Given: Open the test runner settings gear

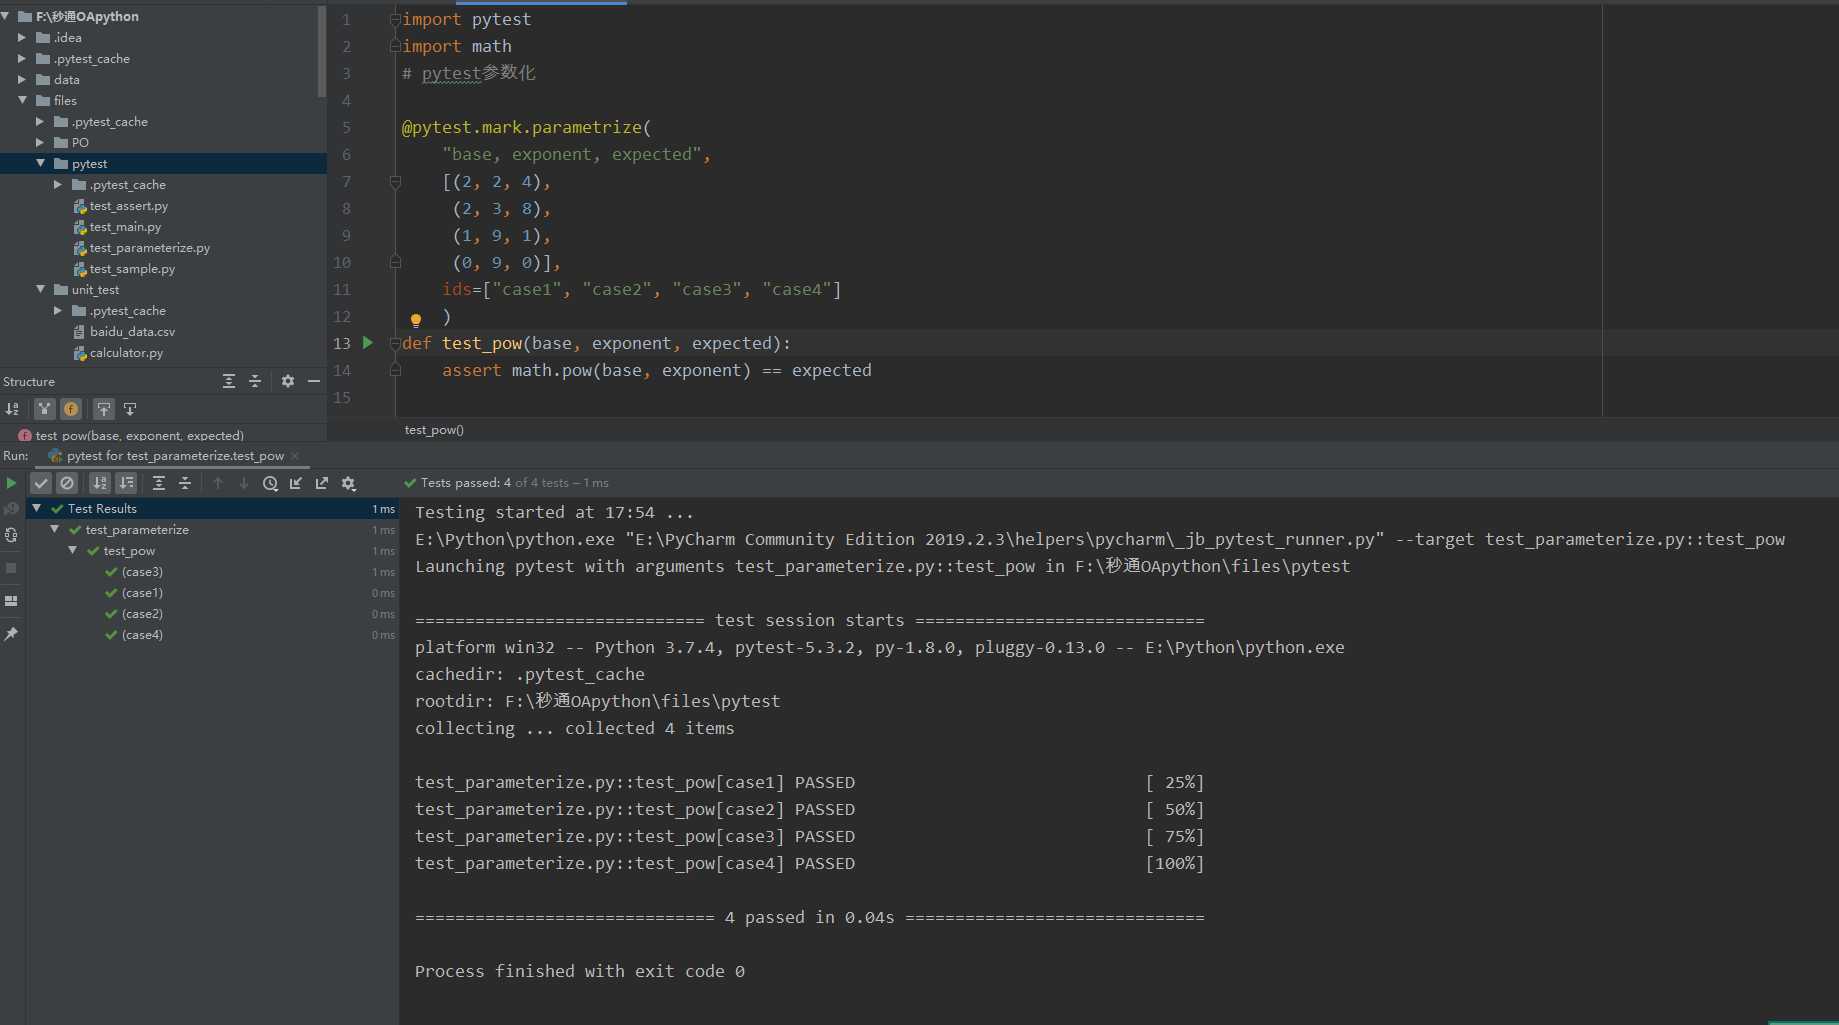Looking at the screenshot, I should 348,483.
